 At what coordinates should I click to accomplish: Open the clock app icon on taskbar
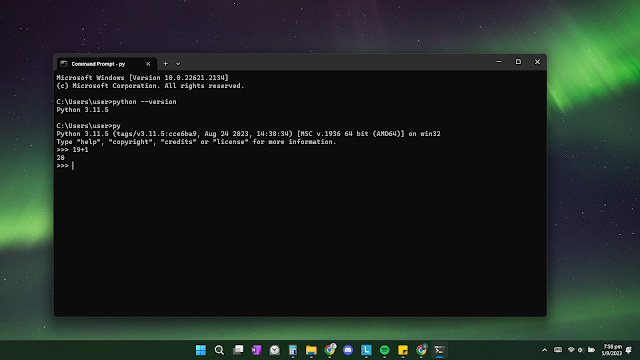(275, 350)
